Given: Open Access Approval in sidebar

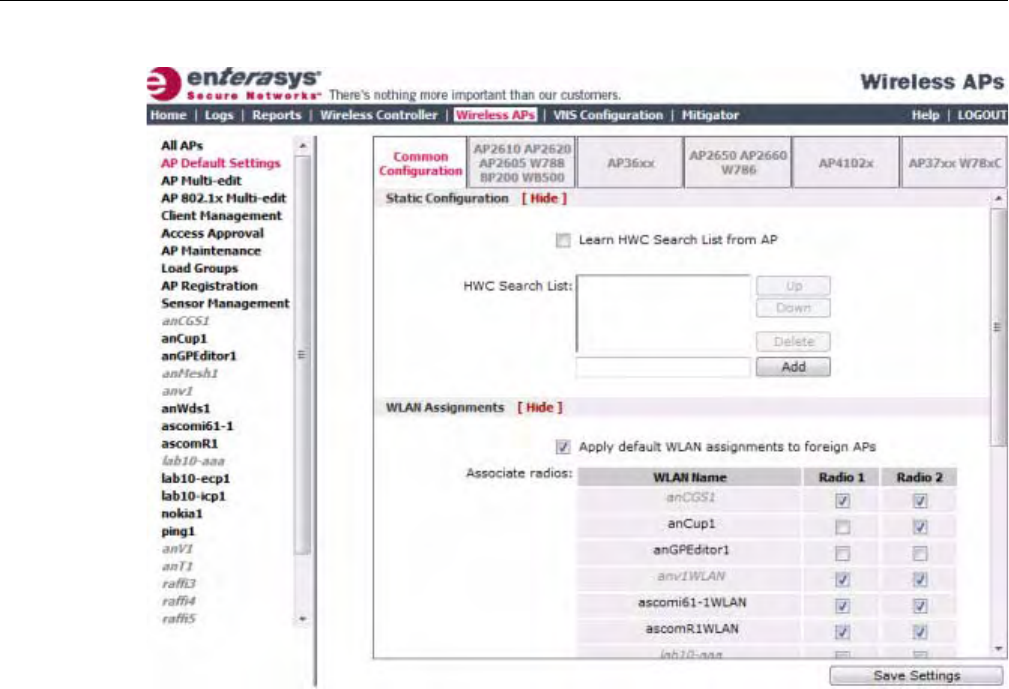Looking at the screenshot, I should 212,234.
